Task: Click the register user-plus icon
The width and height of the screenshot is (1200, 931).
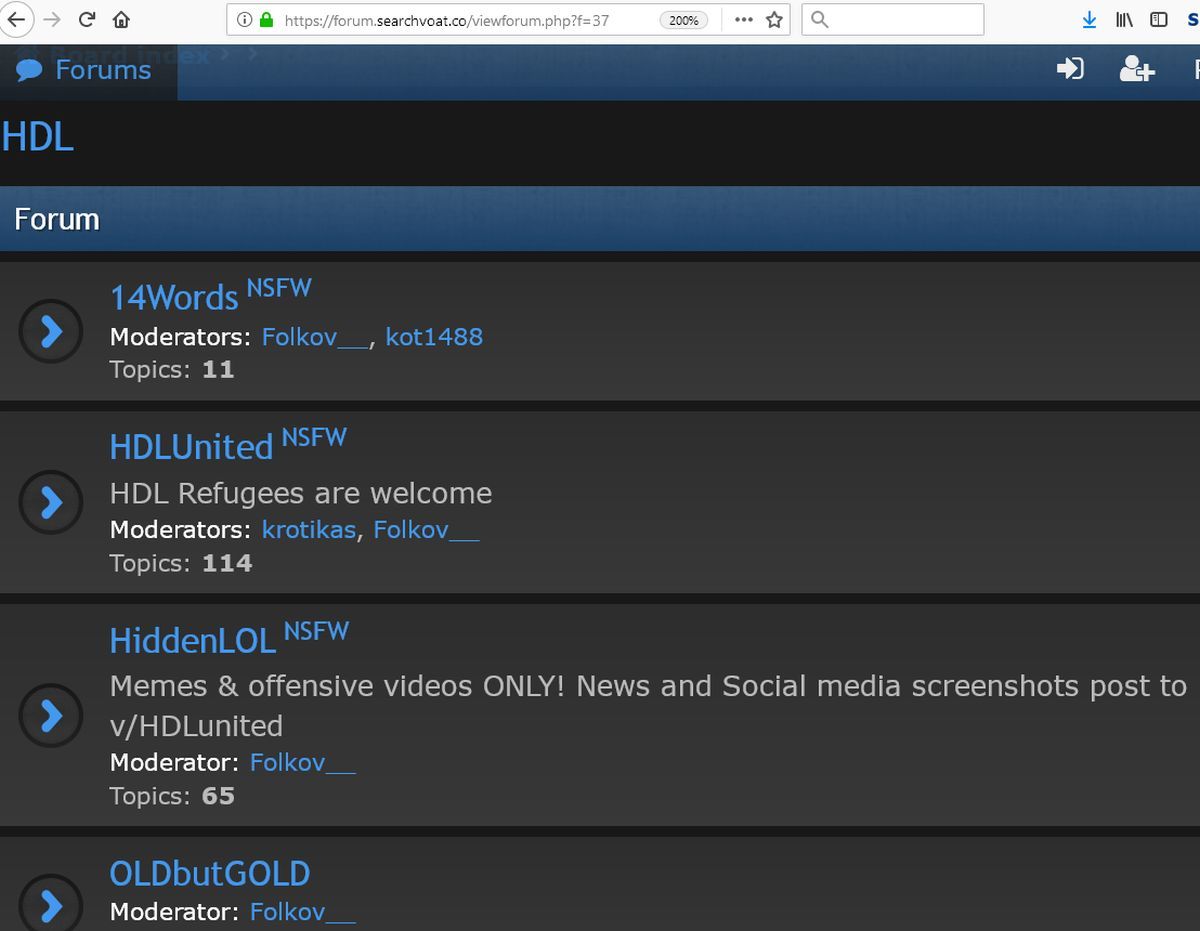Action: tap(1137, 69)
